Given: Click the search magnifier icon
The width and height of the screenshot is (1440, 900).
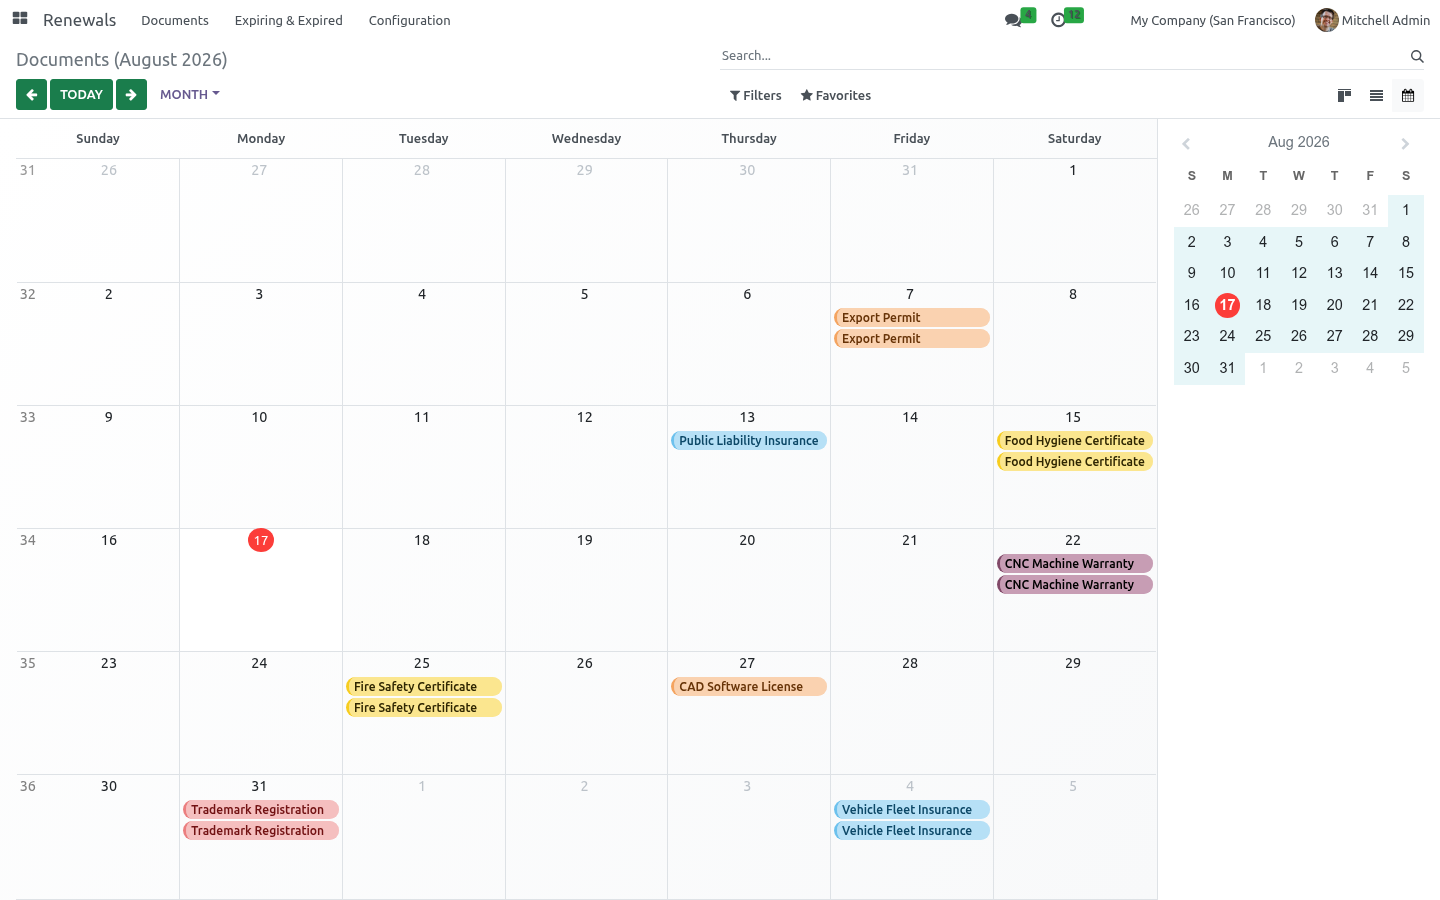Looking at the screenshot, I should coord(1417,56).
